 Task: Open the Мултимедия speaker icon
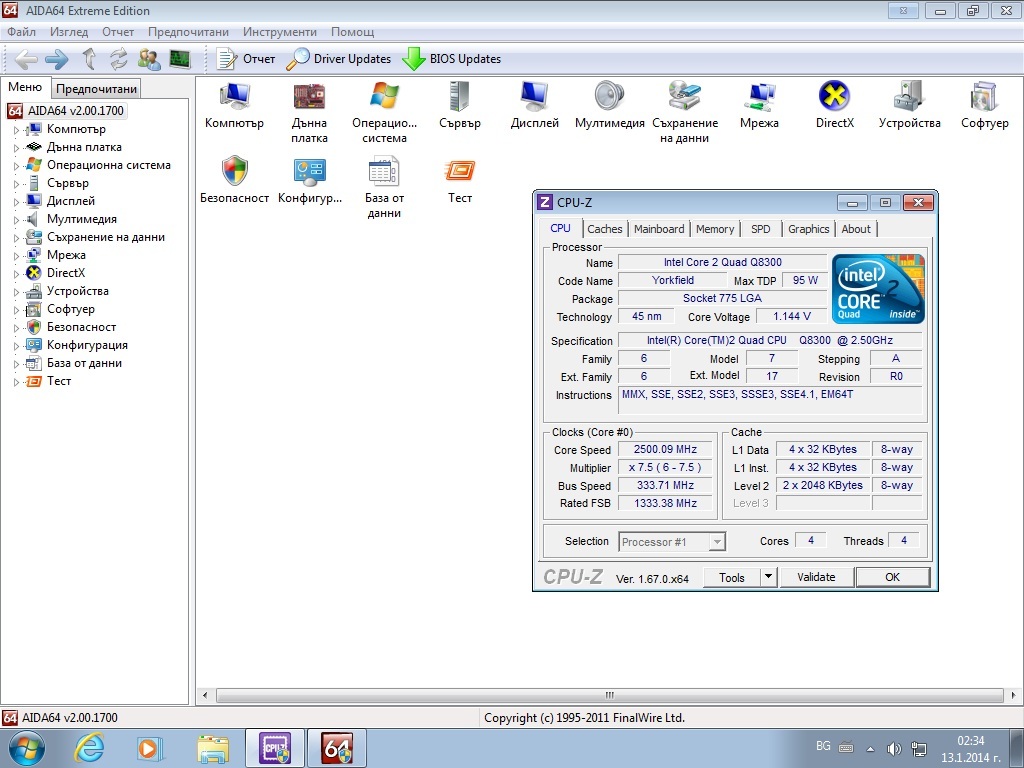click(x=609, y=96)
